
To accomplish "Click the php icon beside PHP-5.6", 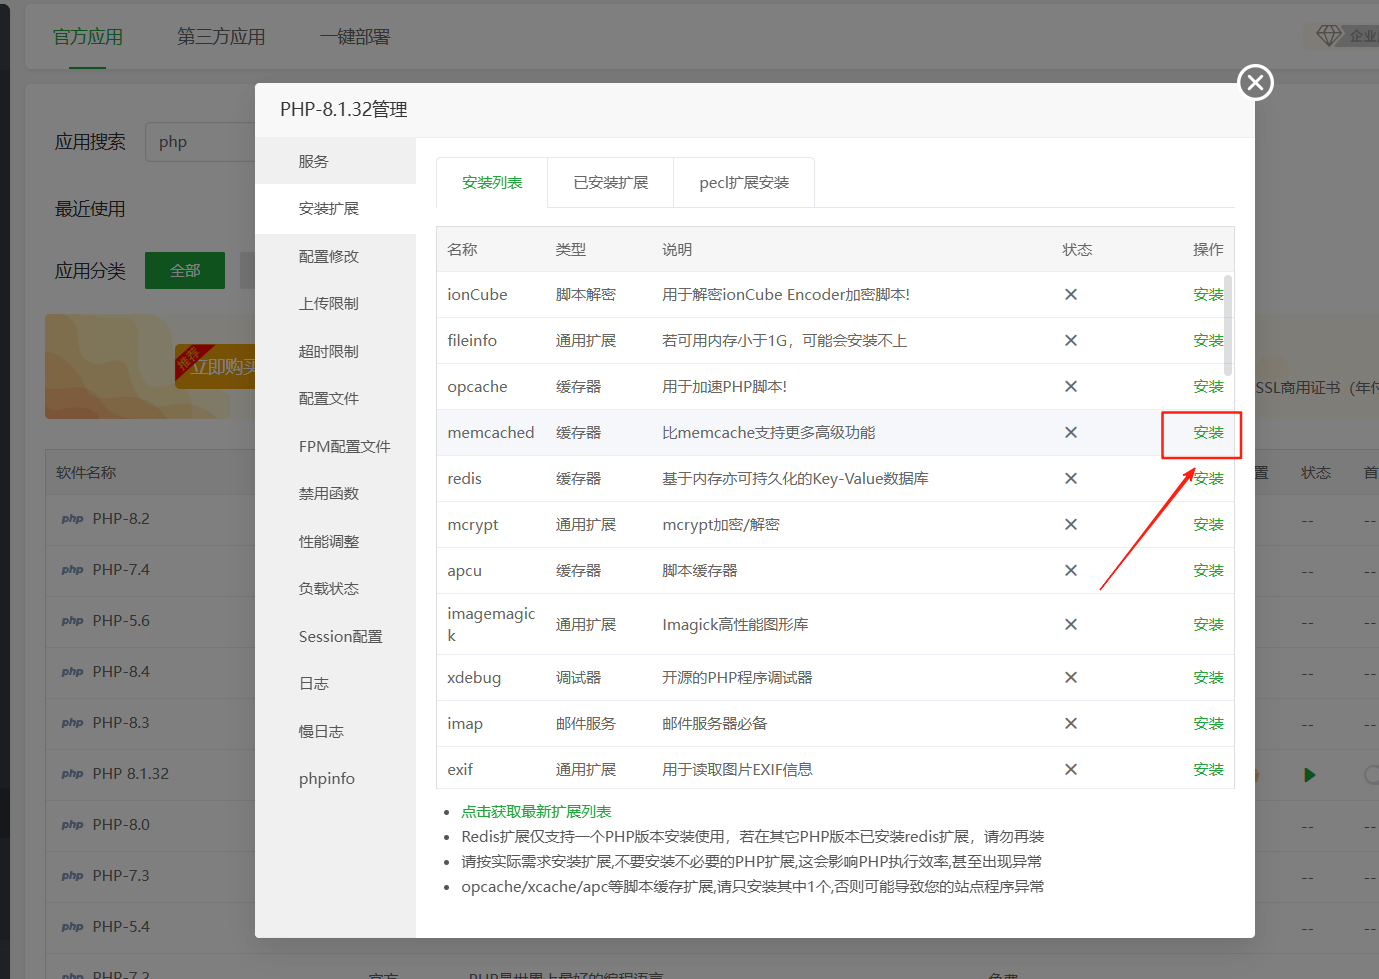I will 72,621.
